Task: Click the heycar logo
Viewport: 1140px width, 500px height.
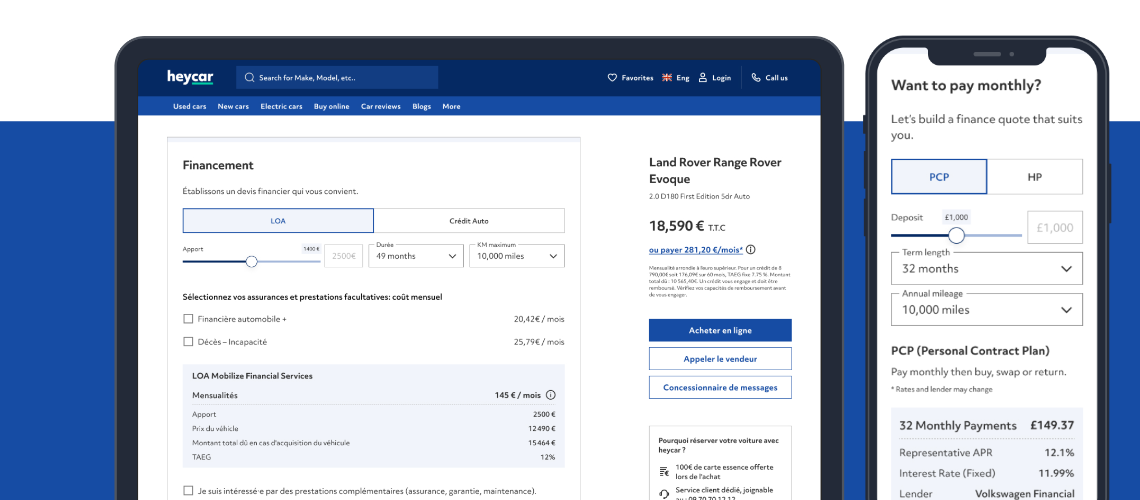Action: coord(190,77)
